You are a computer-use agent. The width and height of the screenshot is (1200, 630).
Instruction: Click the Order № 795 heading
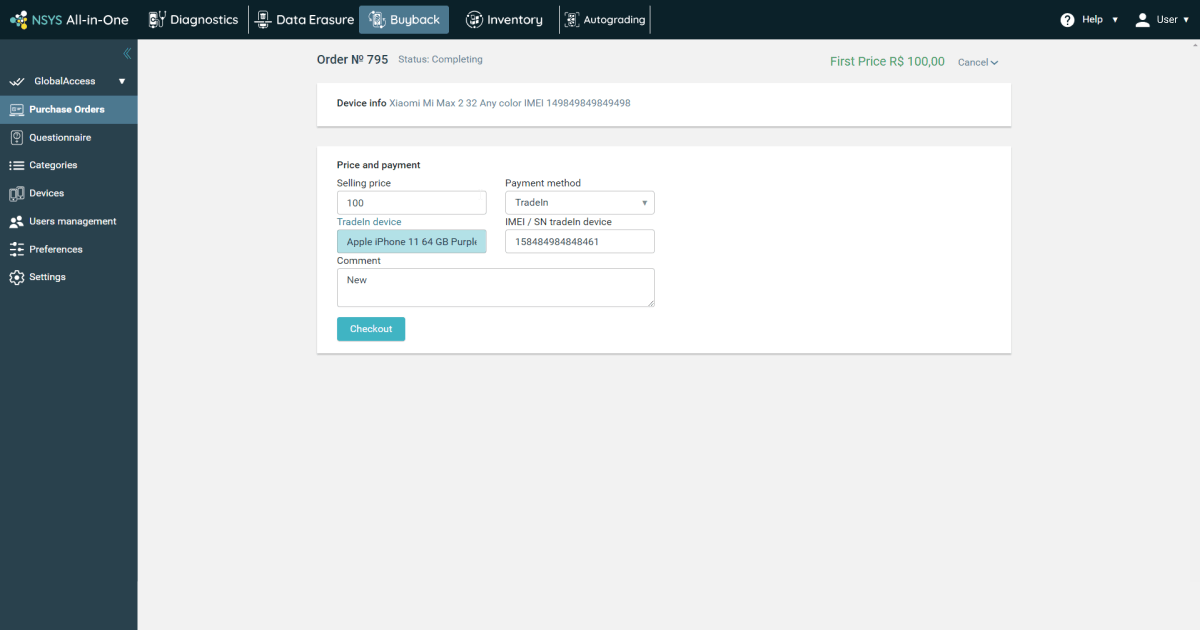352,60
